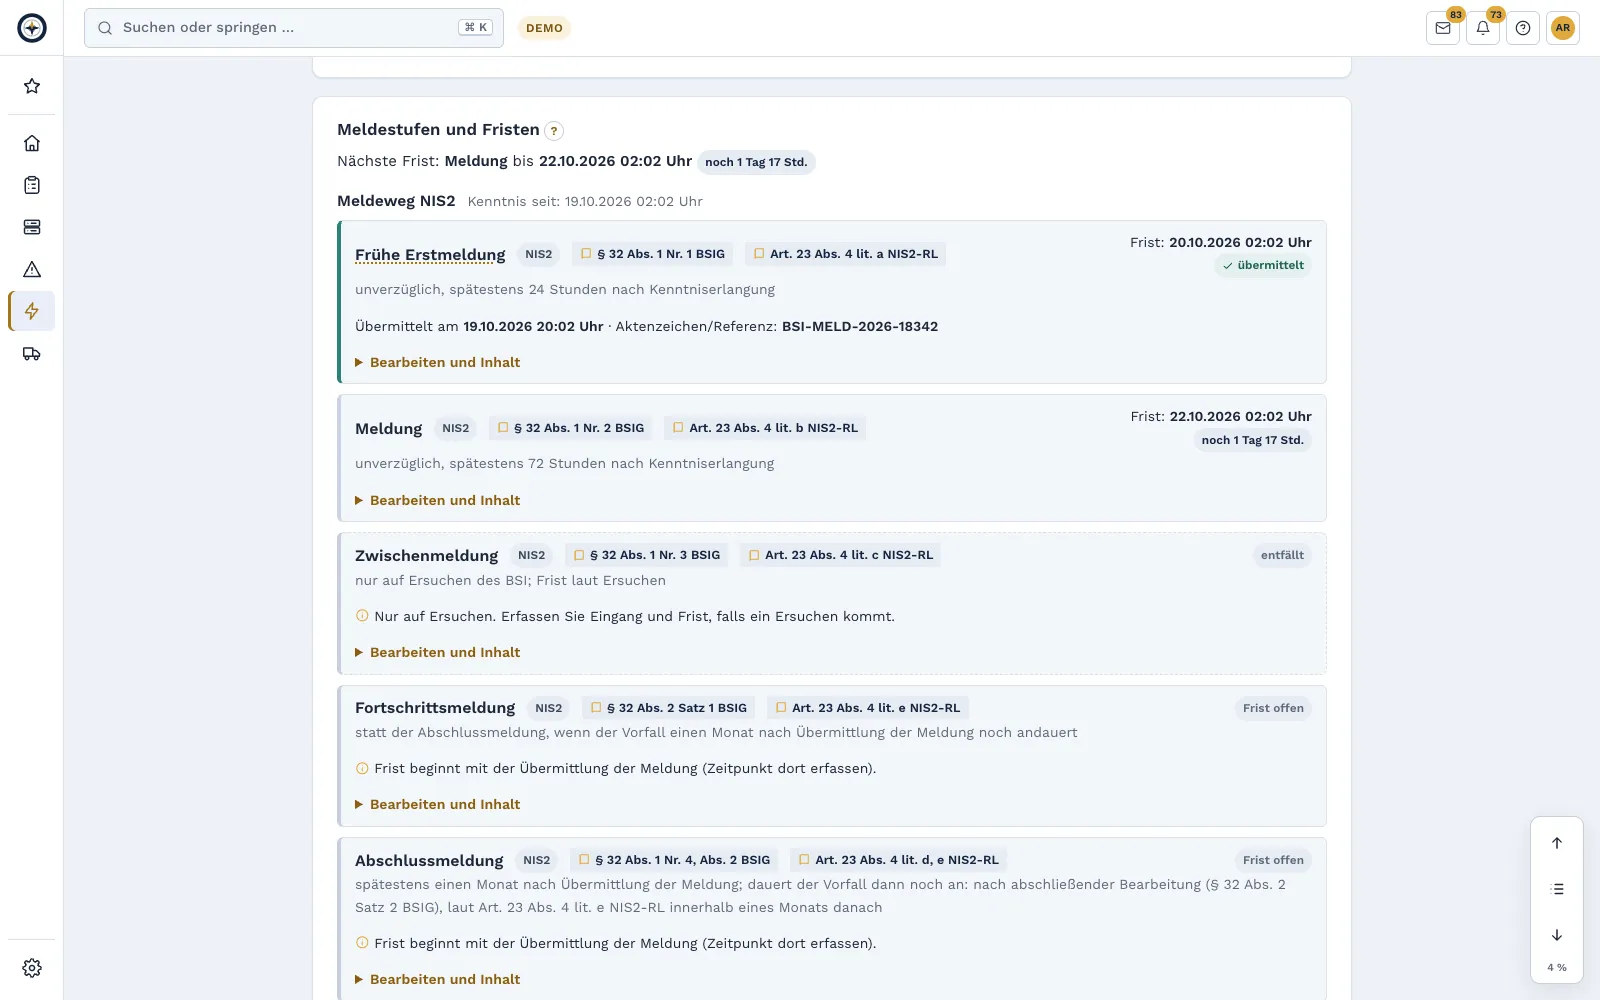1600x1000 pixels.
Task: Expand Bearbeiten und Inhalt under Meldung
Action: tap(438, 500)
